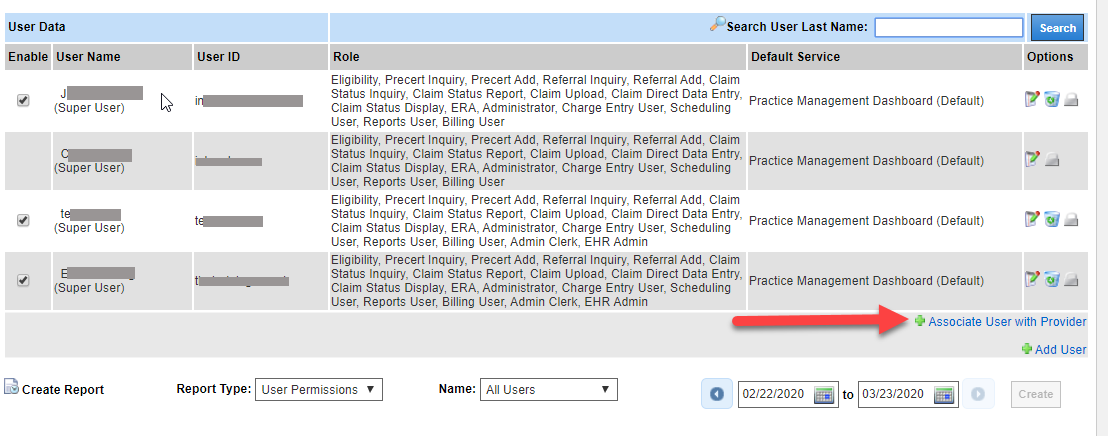Click Associate User with Provider link
1108x436 pixels.
coord(1007,322)
